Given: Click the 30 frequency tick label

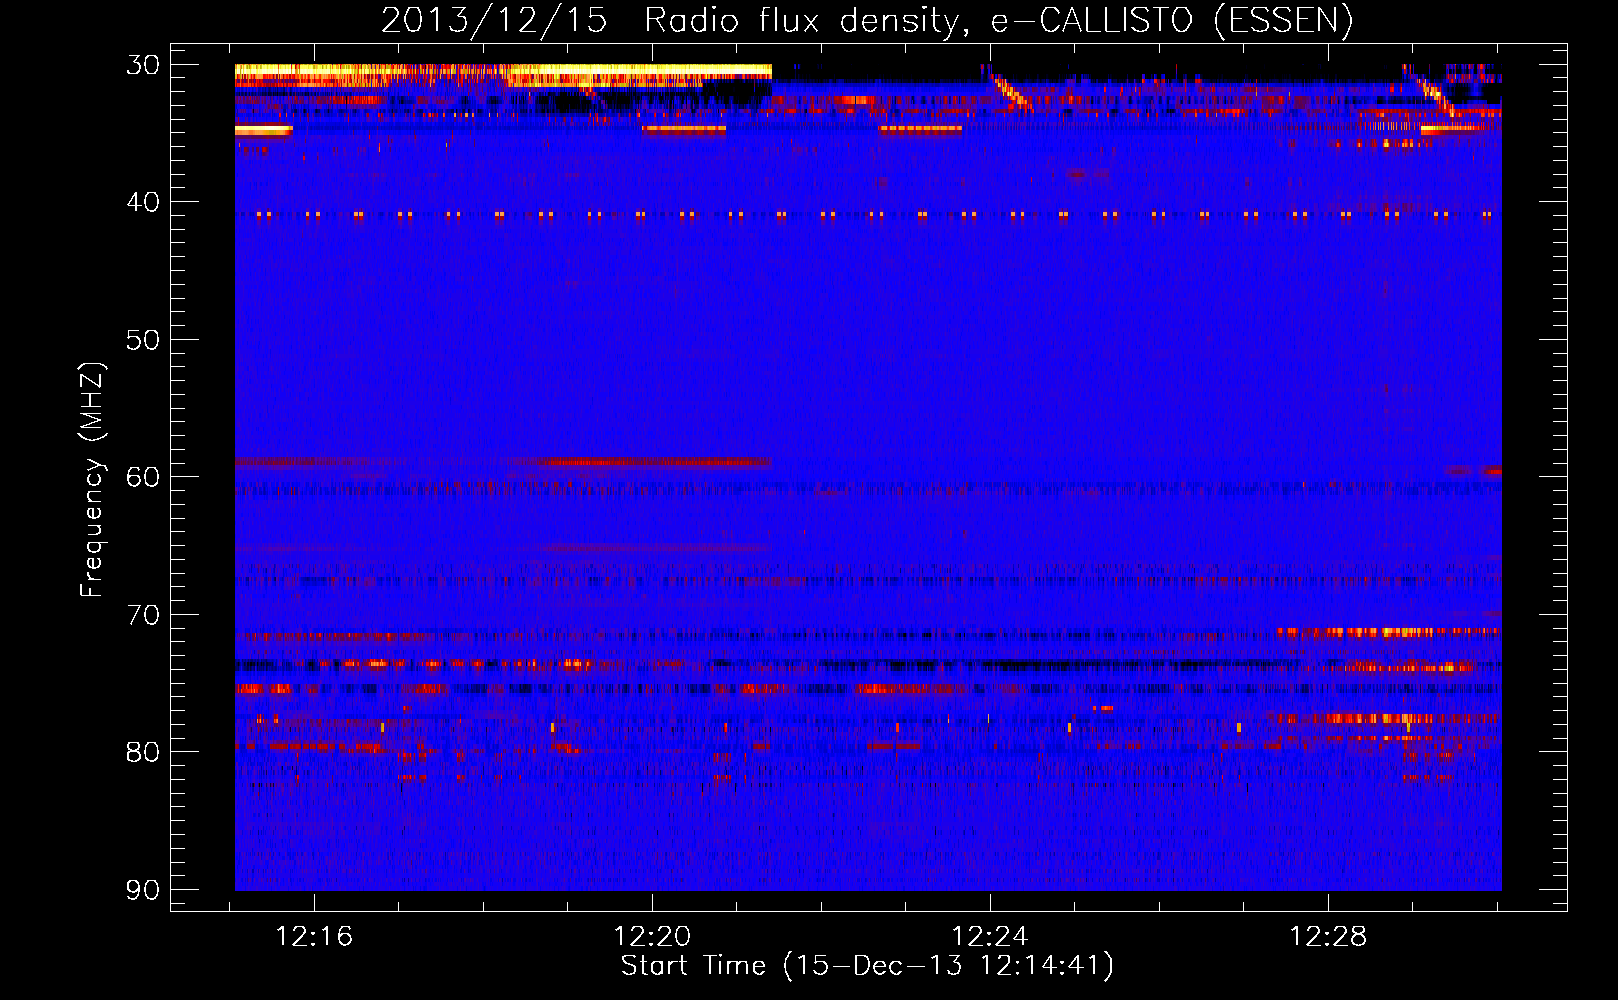Looking at the screenshot, I should 144,65.
